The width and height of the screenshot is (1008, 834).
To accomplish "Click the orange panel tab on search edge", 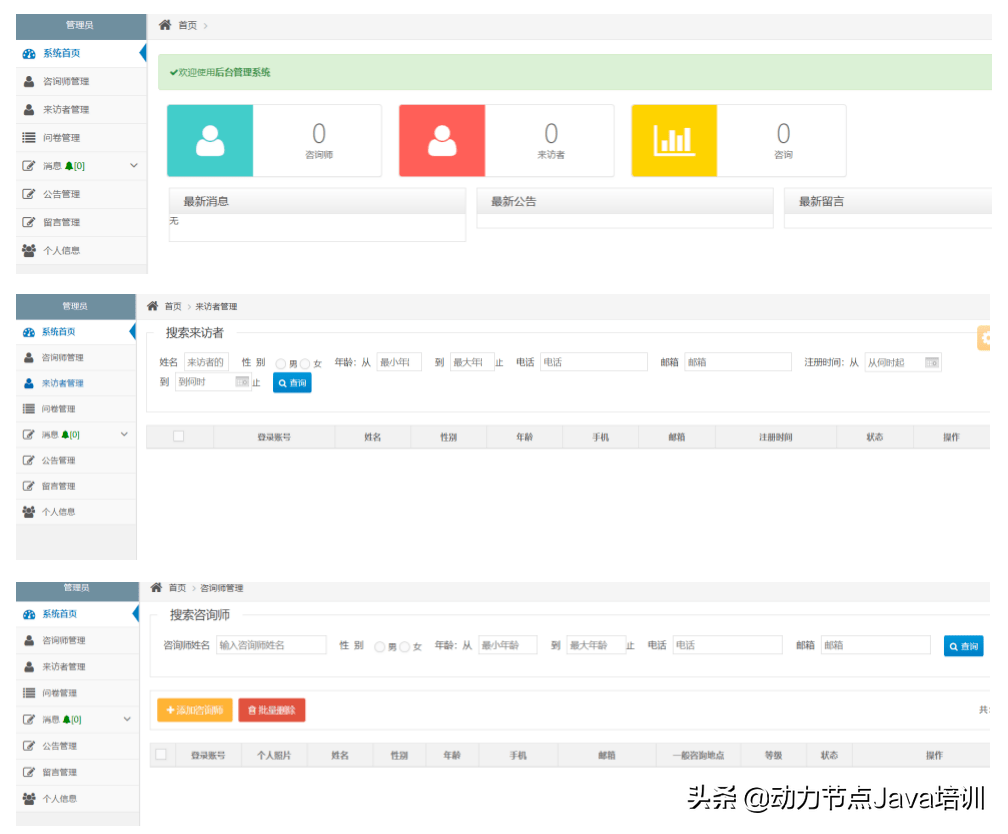I will coord(982,338).
